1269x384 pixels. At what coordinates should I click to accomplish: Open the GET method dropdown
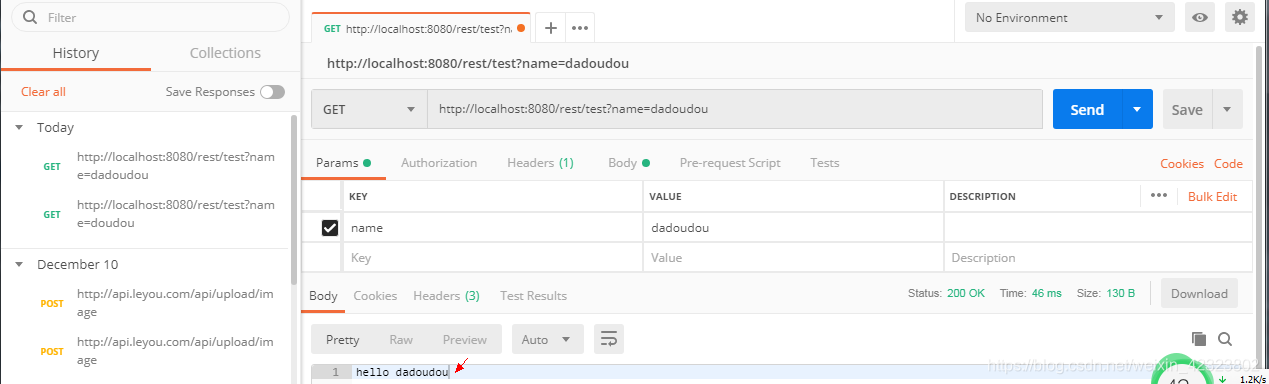pyautogui.click(x=369, y=109)
